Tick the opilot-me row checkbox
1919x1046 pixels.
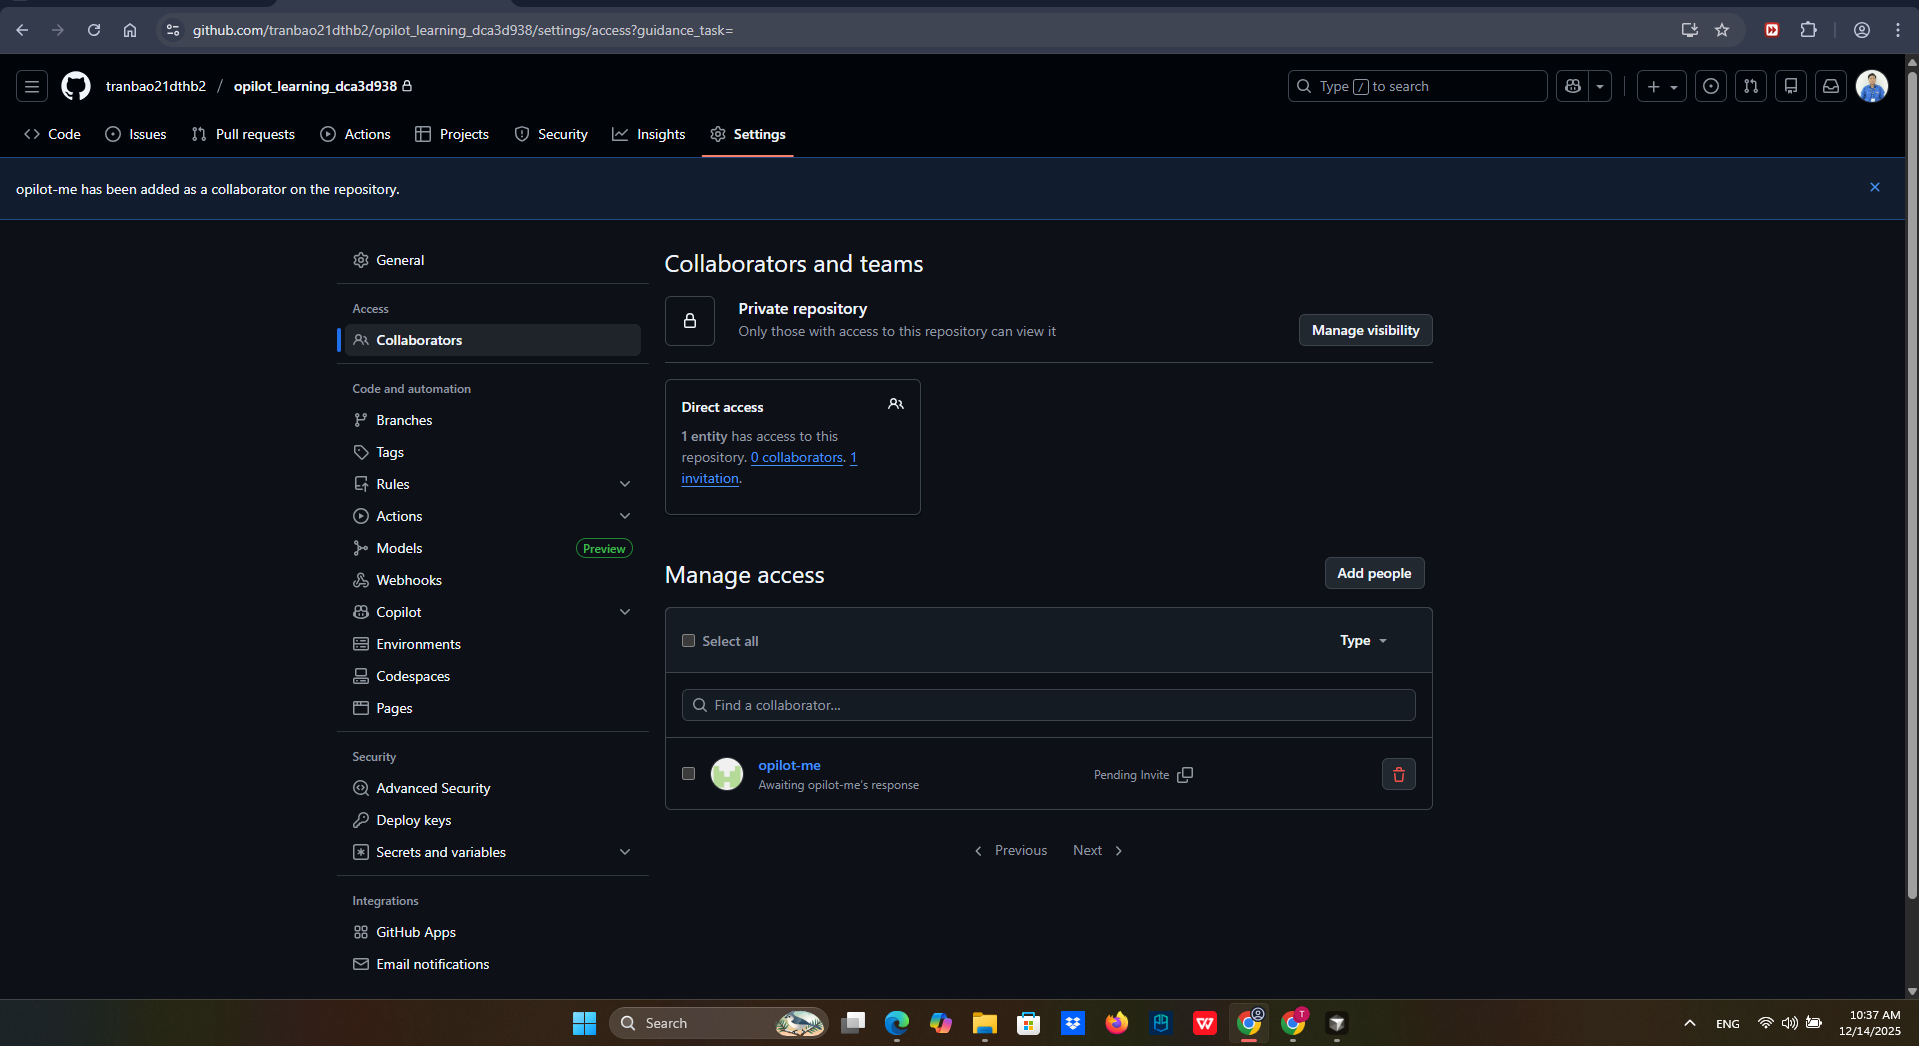point(688,773)
